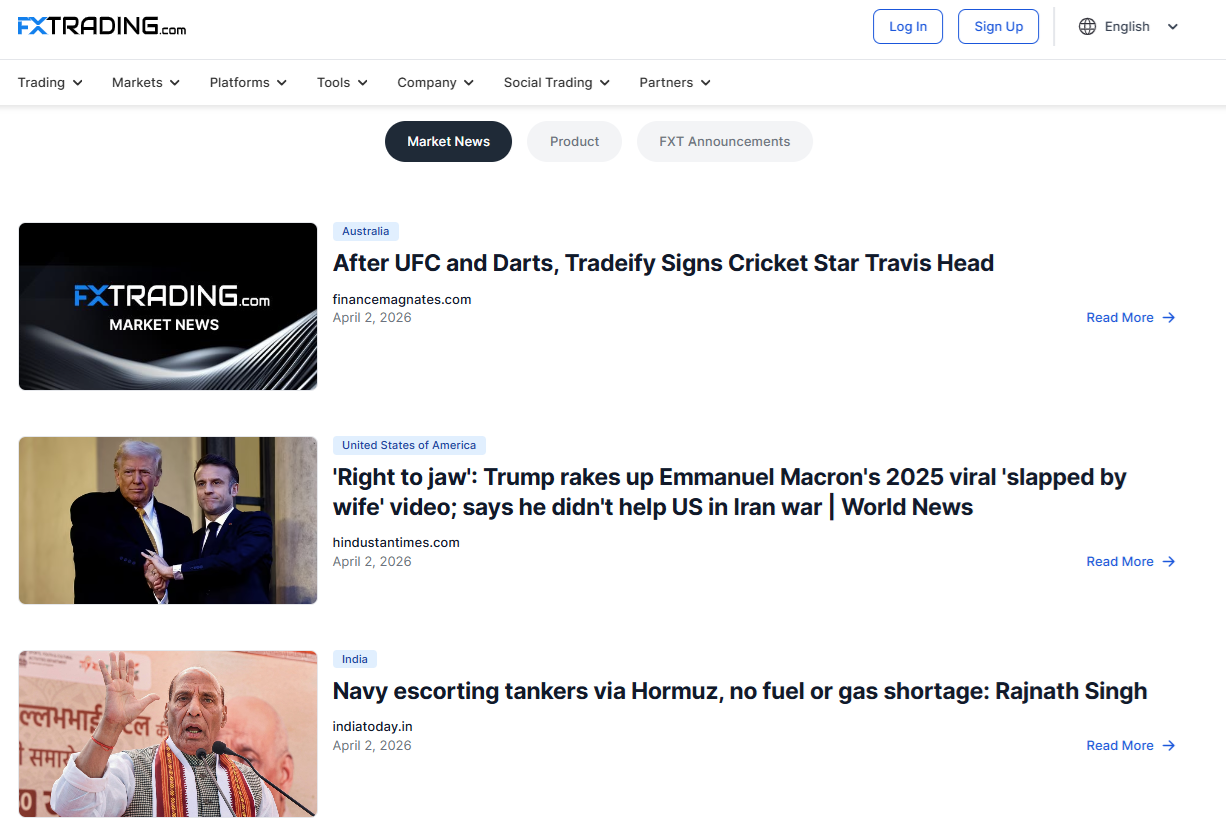Open the Platforms dropdown menu
This screenshot has width=1226, height=827.
coord(248,83)
